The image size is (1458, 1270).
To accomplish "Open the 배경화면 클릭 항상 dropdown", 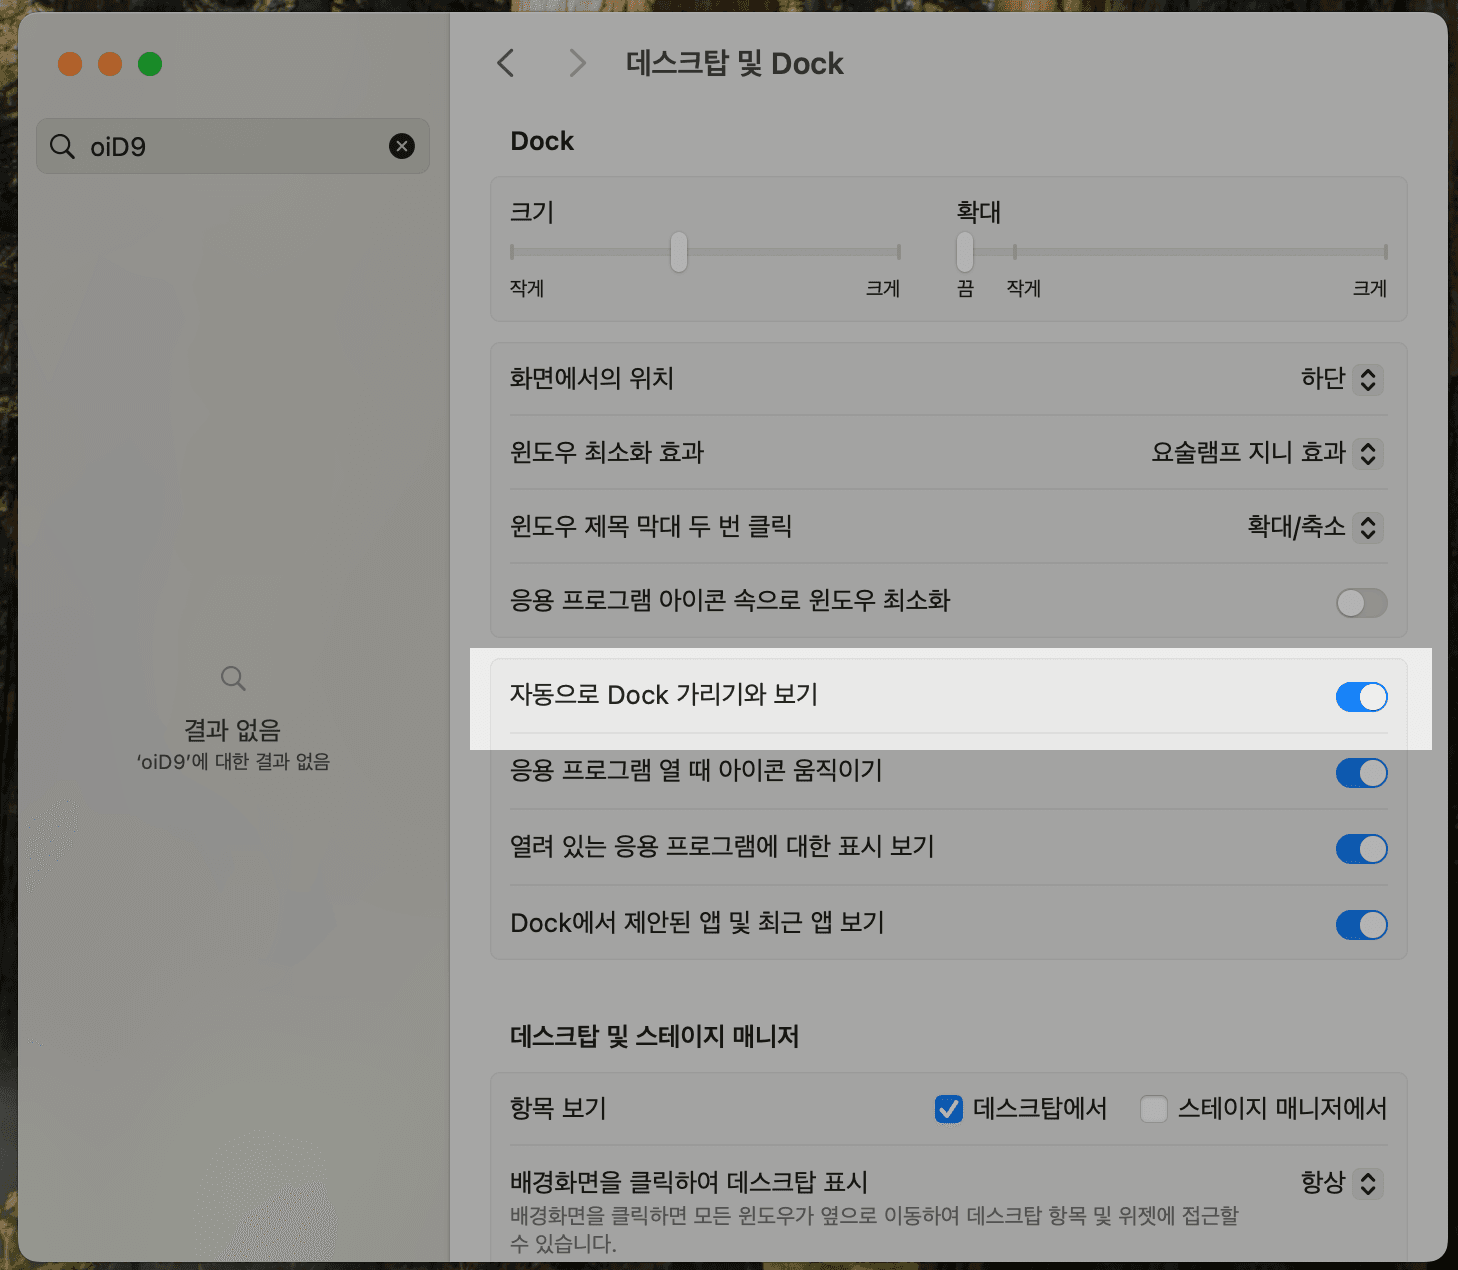I will click(1368, 1183).
